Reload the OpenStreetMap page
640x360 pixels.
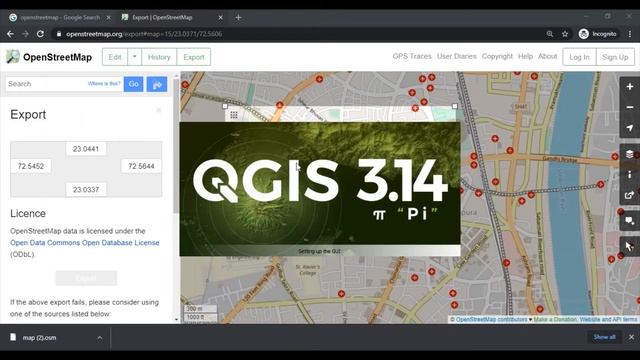click(40, 34)
